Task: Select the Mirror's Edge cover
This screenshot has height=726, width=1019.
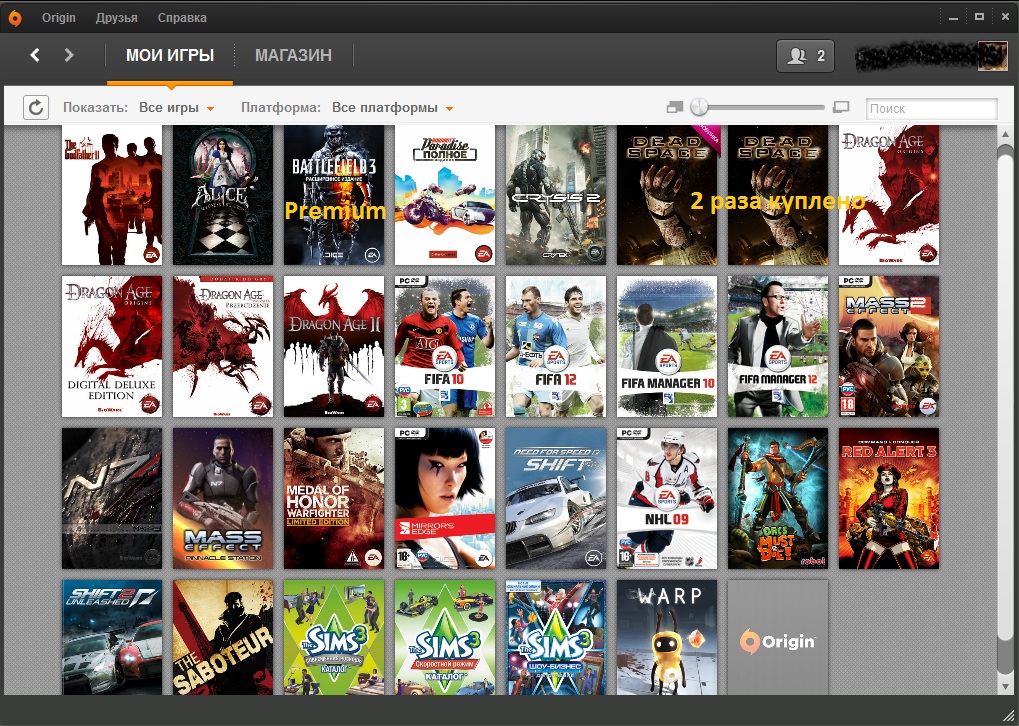Action: [x=445, y=499]
